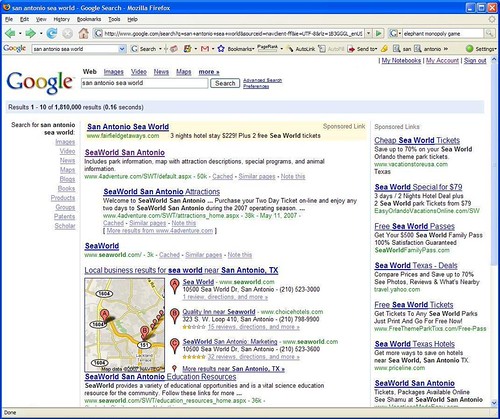Click the Google page Search button
This screenshot has width=500, height=419.
225,83
